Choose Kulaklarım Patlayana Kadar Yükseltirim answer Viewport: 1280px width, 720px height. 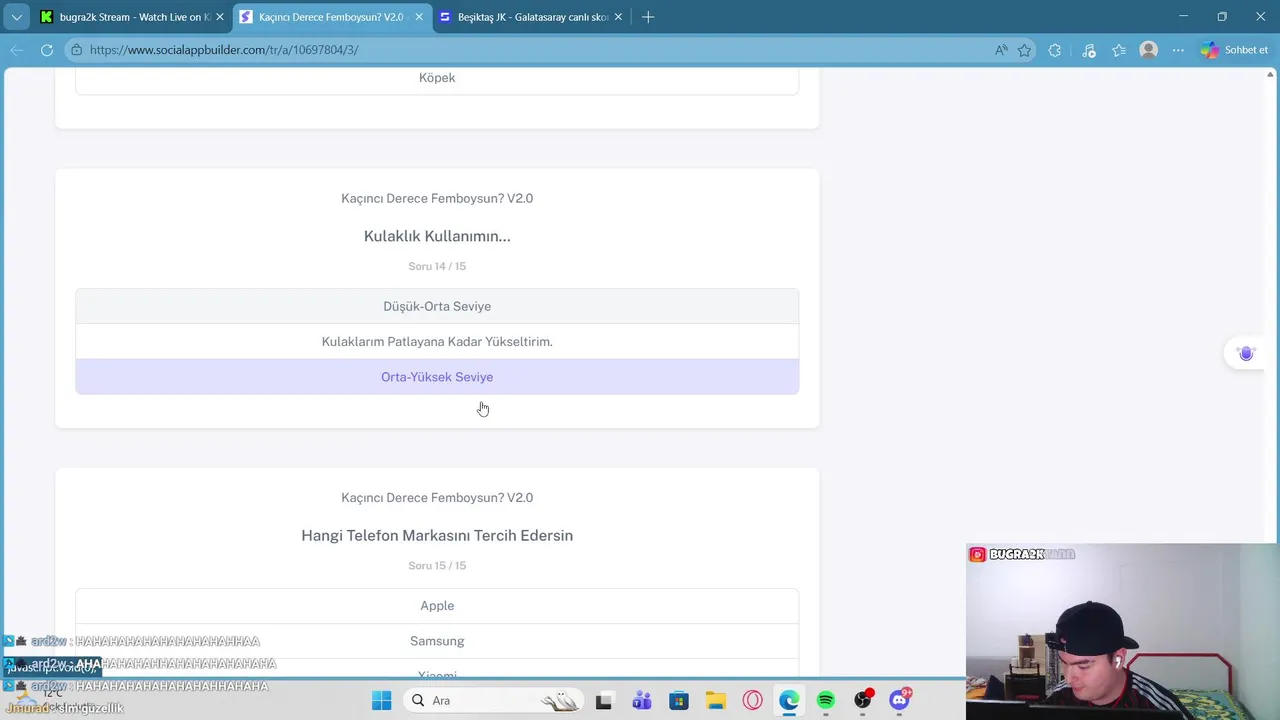tap(437, 342)
